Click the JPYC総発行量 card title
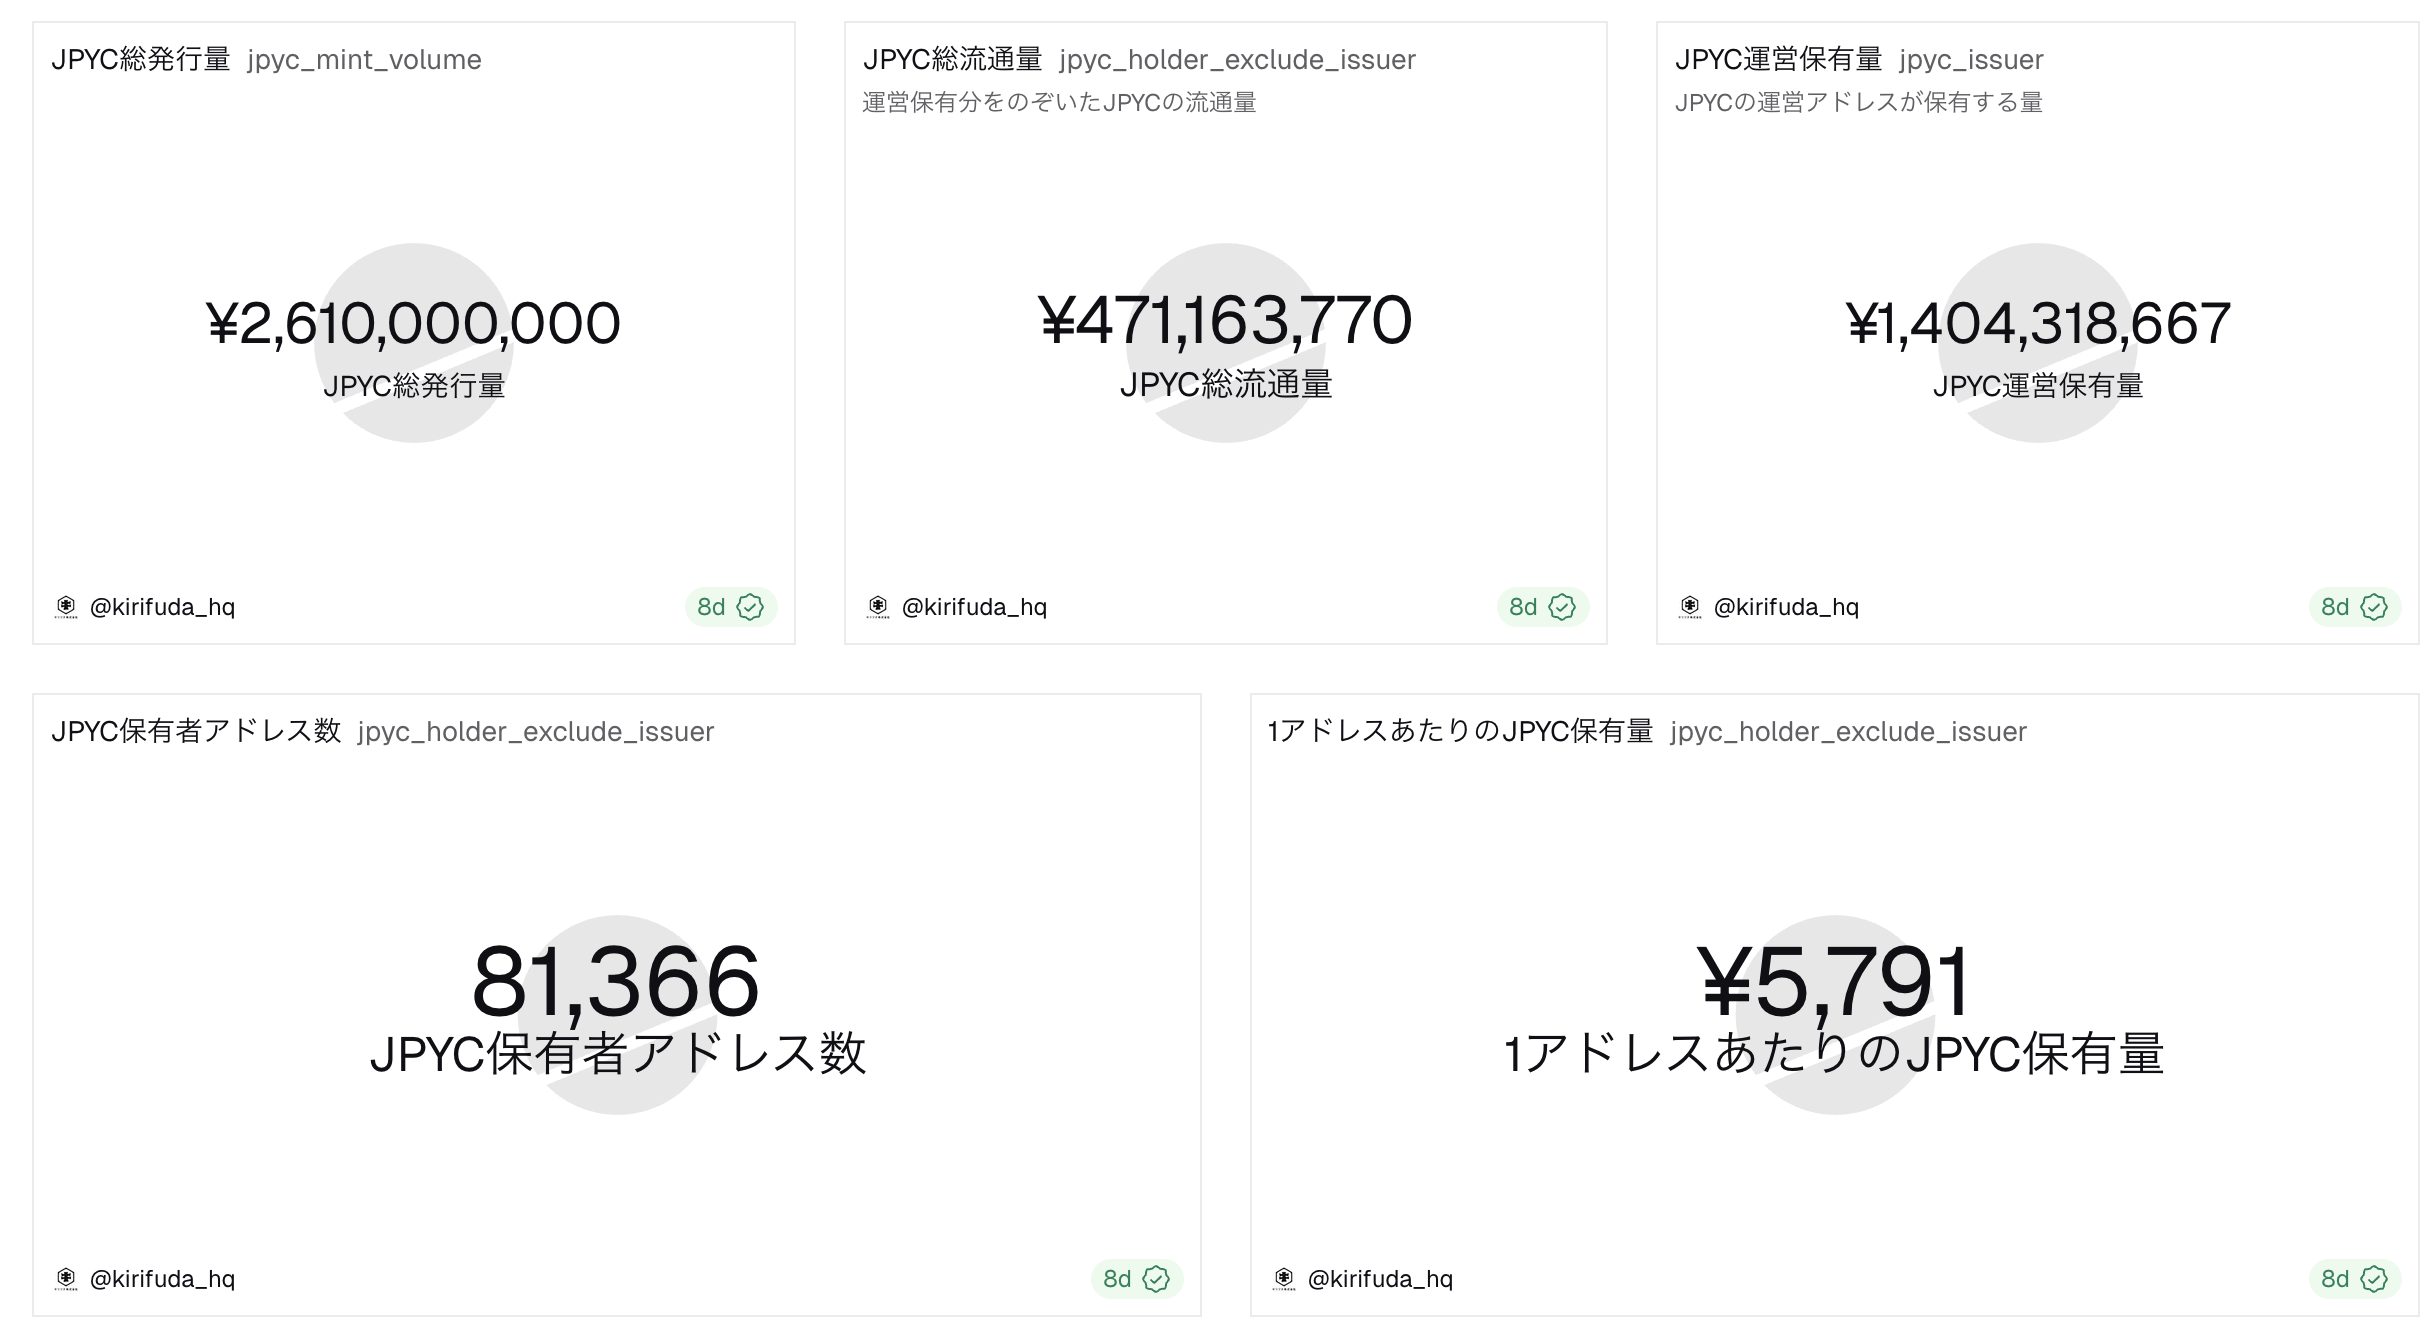Image resolution: width=2436 pixels, height=1330 pixels. pos(141,60)
